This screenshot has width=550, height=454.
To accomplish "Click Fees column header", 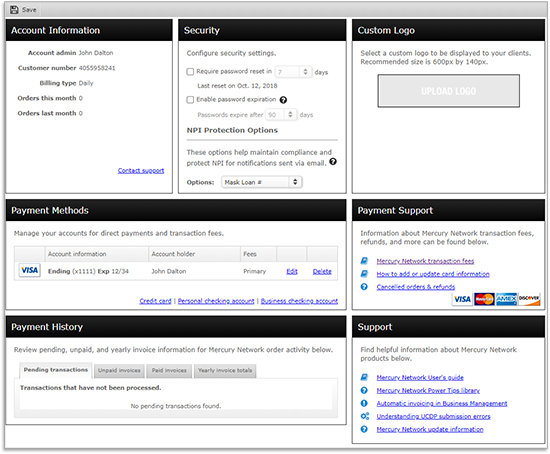I will pos(259,254).
